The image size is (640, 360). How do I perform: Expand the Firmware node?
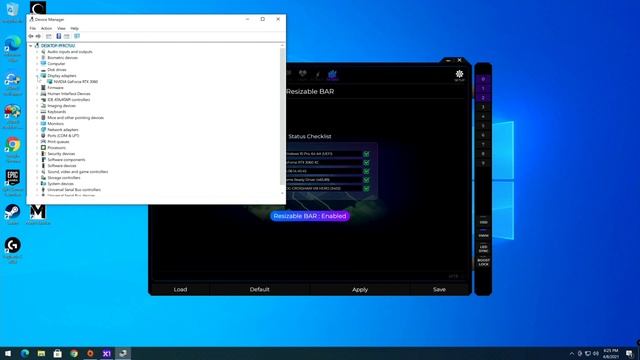pyautogui.click(x=37, y=88)
